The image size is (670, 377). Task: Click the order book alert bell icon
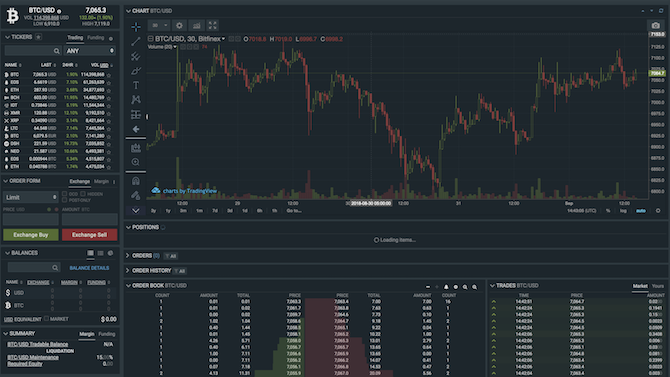(446, 287)
